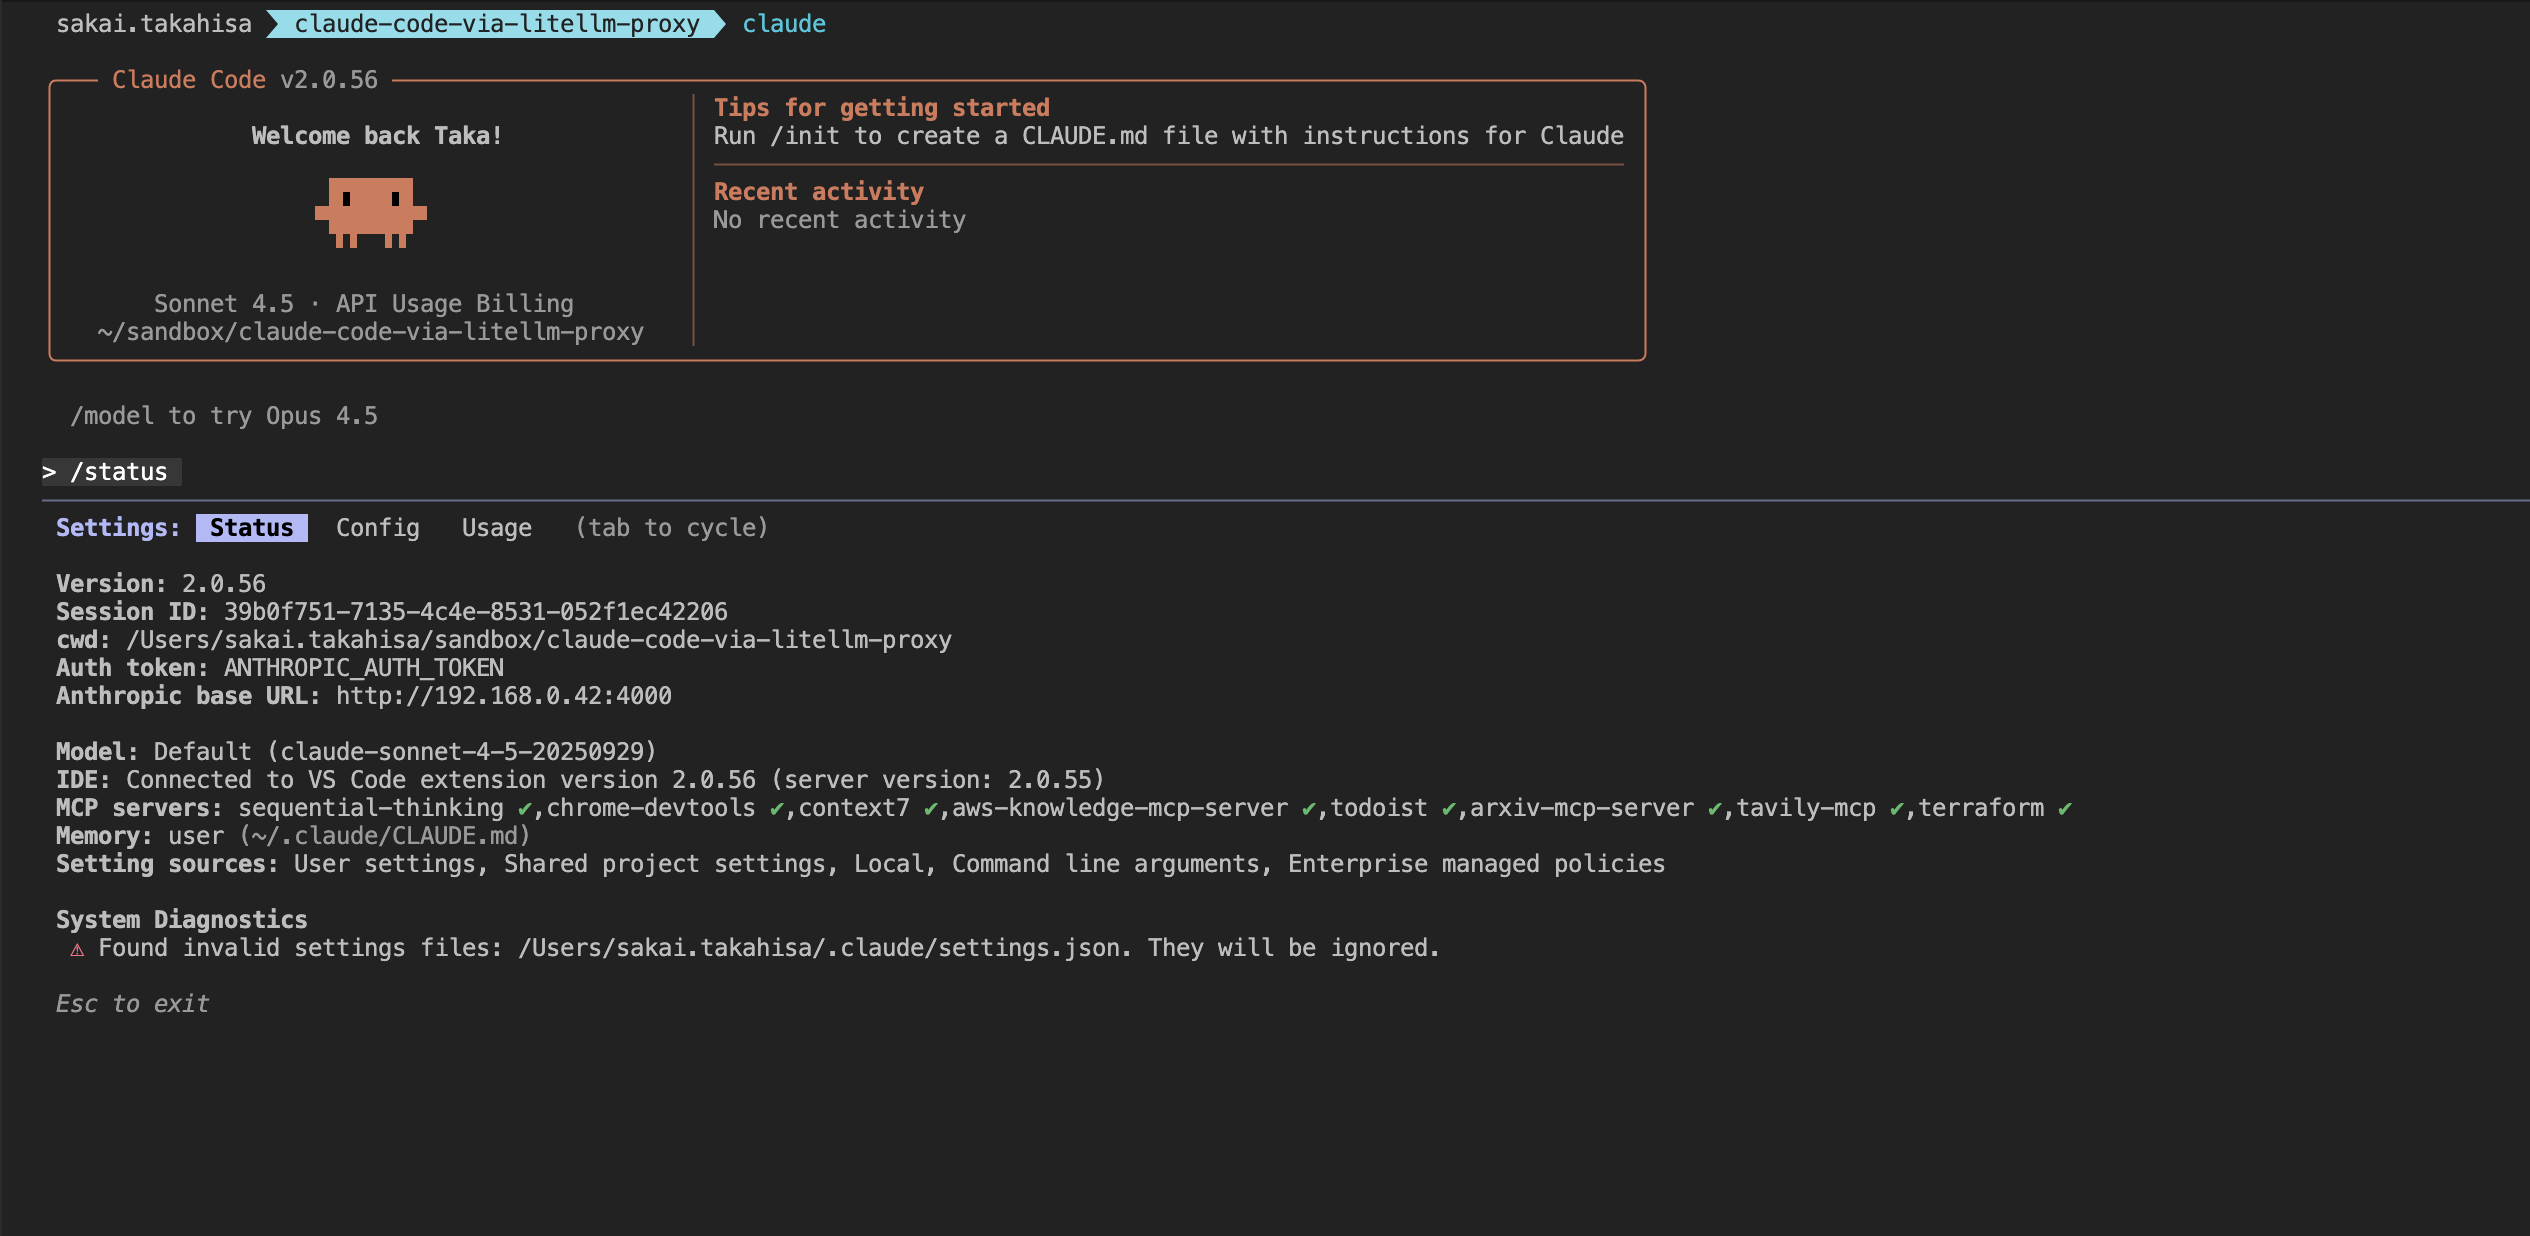Toggle the arxiv-mcp-server check
Viewport: 2530px width, 1236px height.
point(1713,808)
